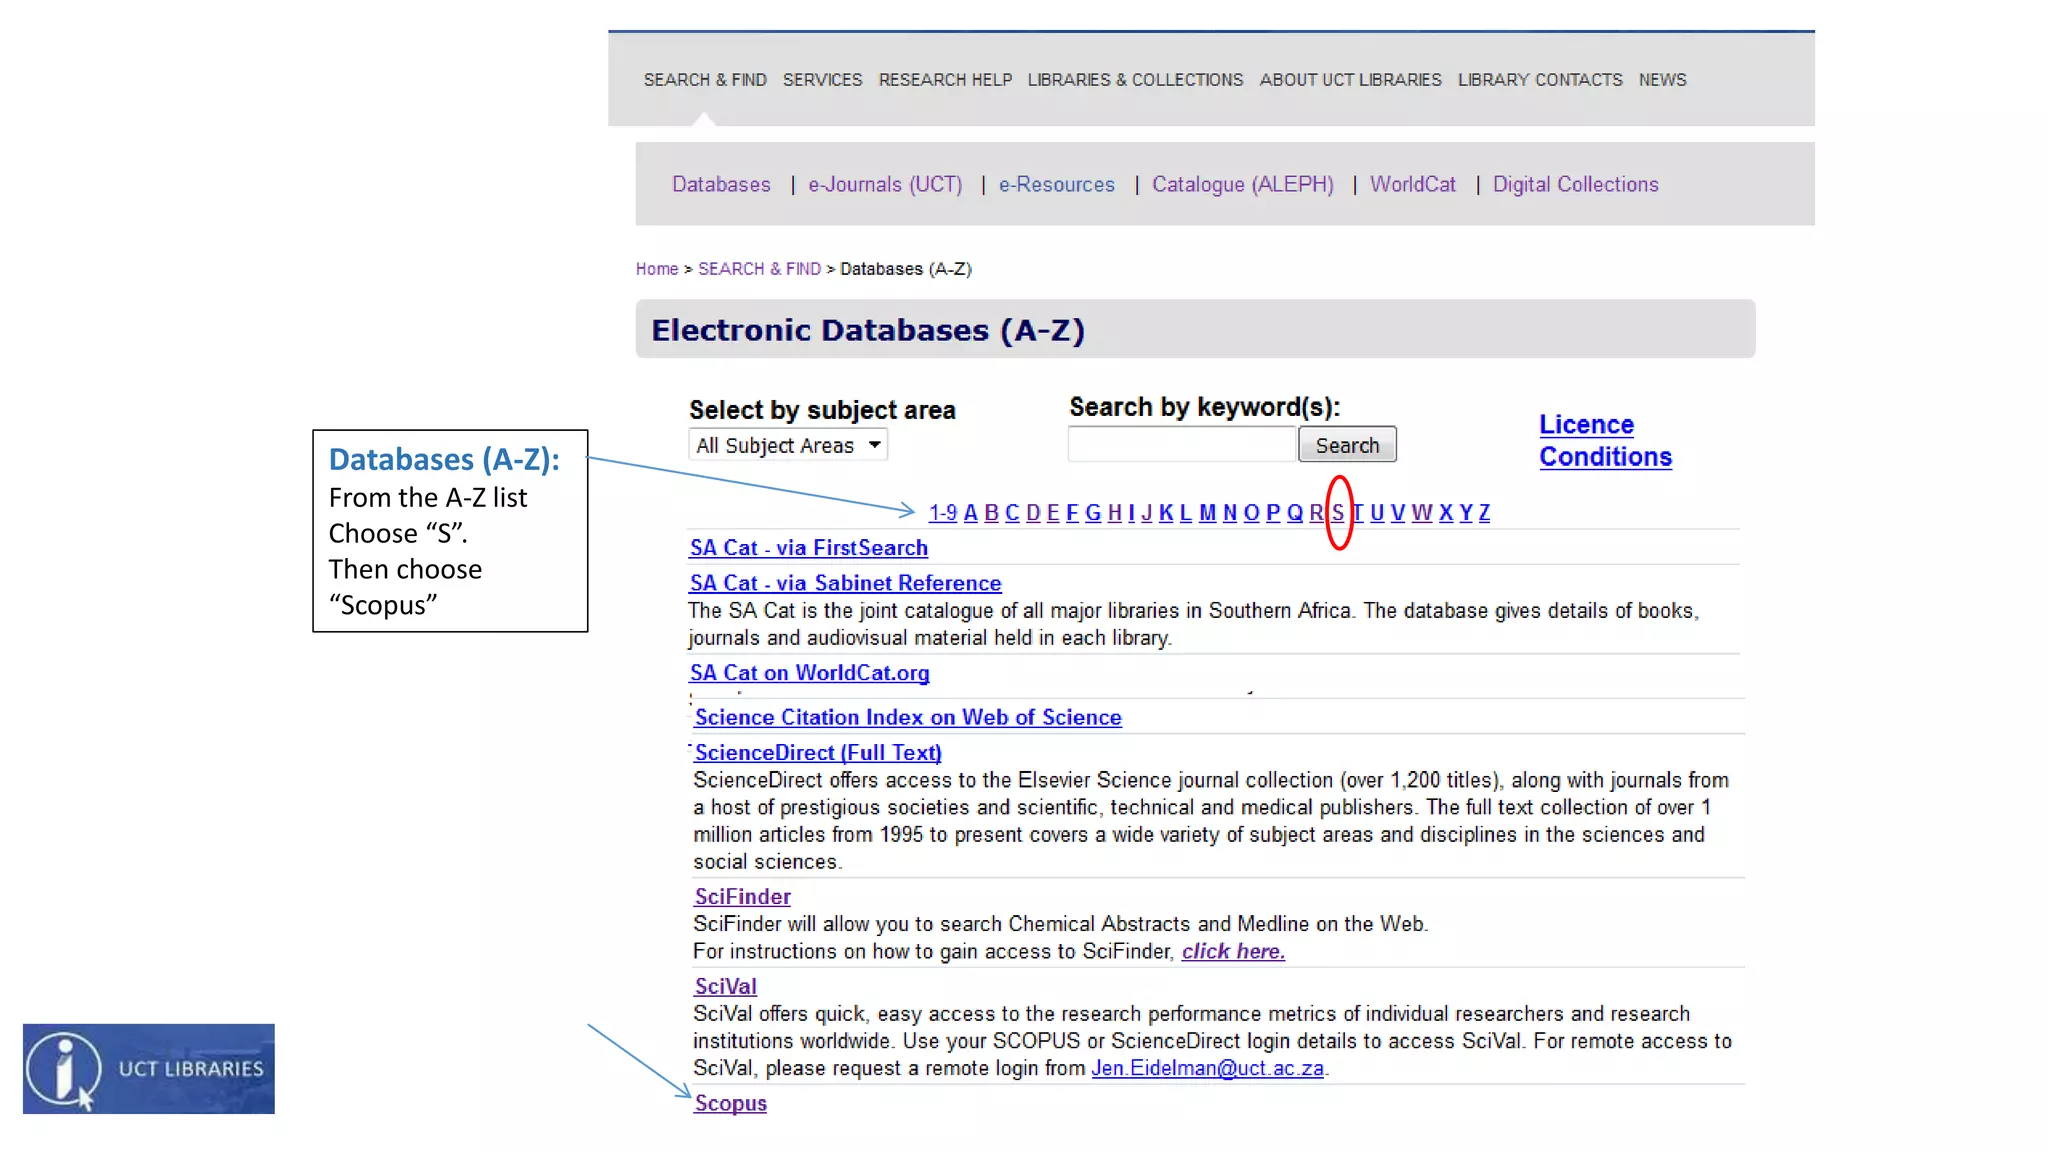Open the LIBRARY CONTACTS menu
The height and width of the screenshot is (1152, 2048).
[1540, 79]
